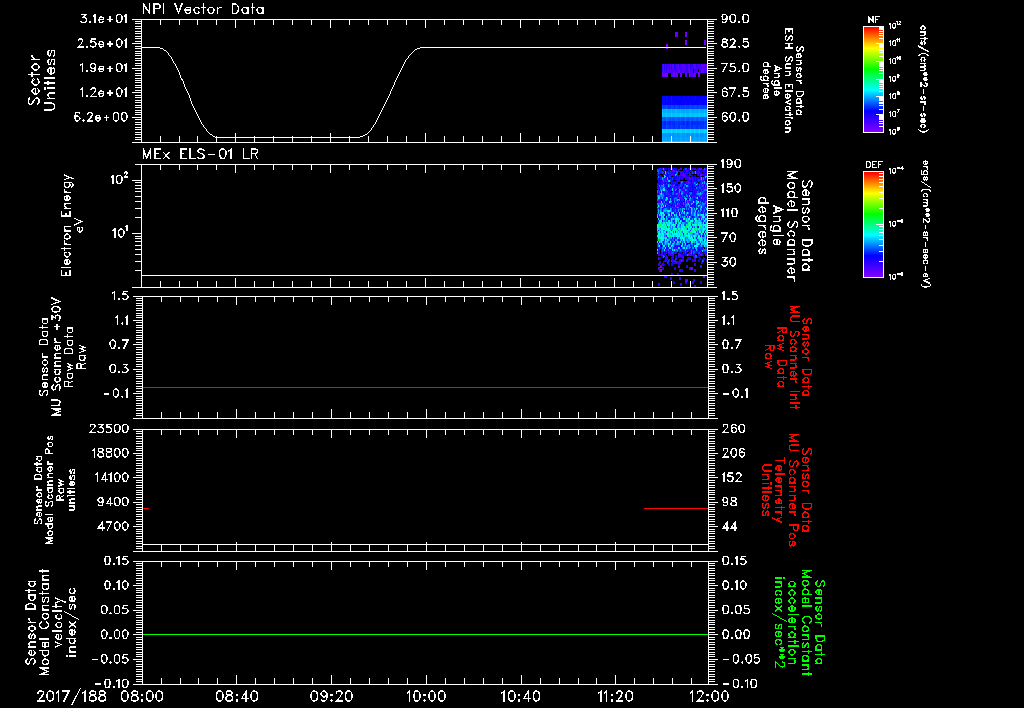
Task: Click the '152' telemetry position tick
Action: coord(732,477)
